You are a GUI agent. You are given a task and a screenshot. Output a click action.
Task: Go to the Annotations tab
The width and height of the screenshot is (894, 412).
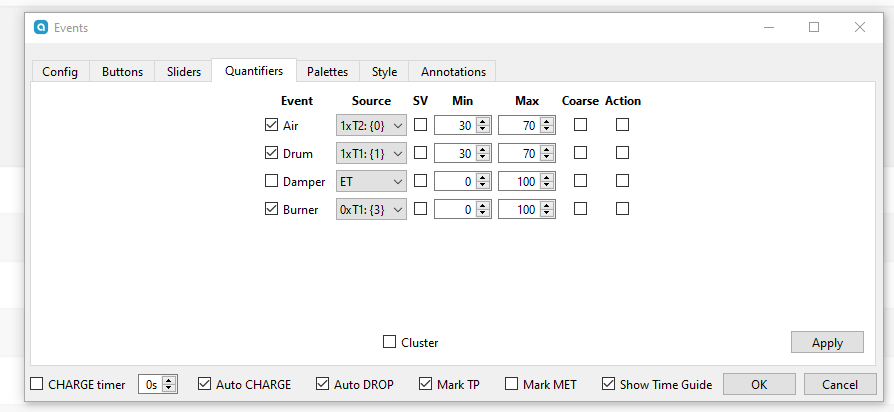(453, 72)
